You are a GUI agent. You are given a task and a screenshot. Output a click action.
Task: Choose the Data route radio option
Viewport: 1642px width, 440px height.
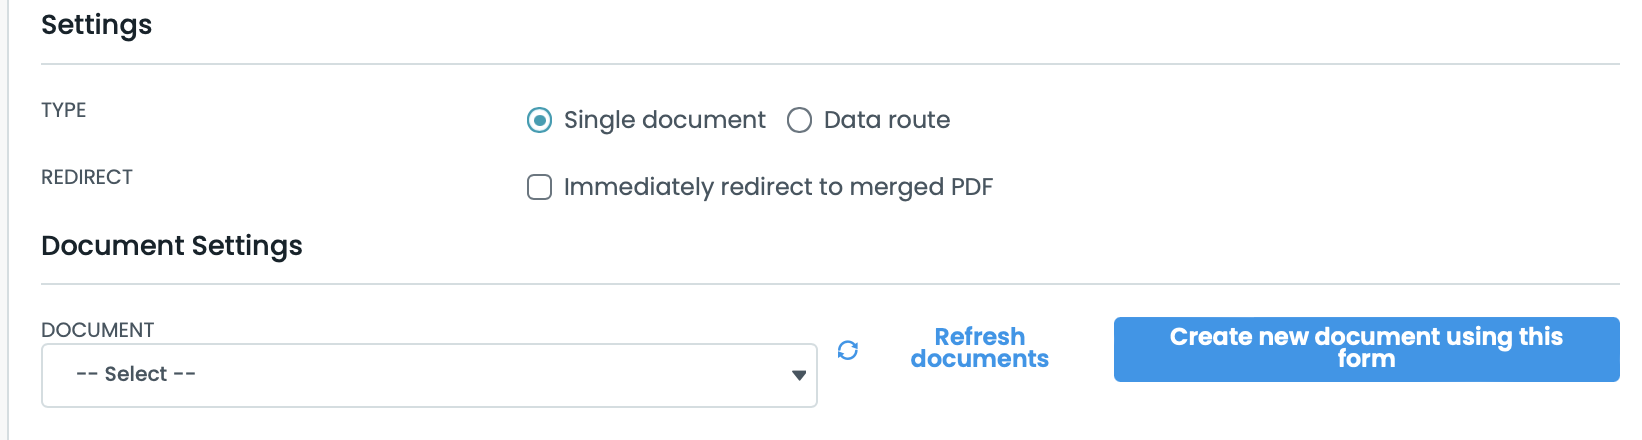pyautogui.click(x=799, y=121)
